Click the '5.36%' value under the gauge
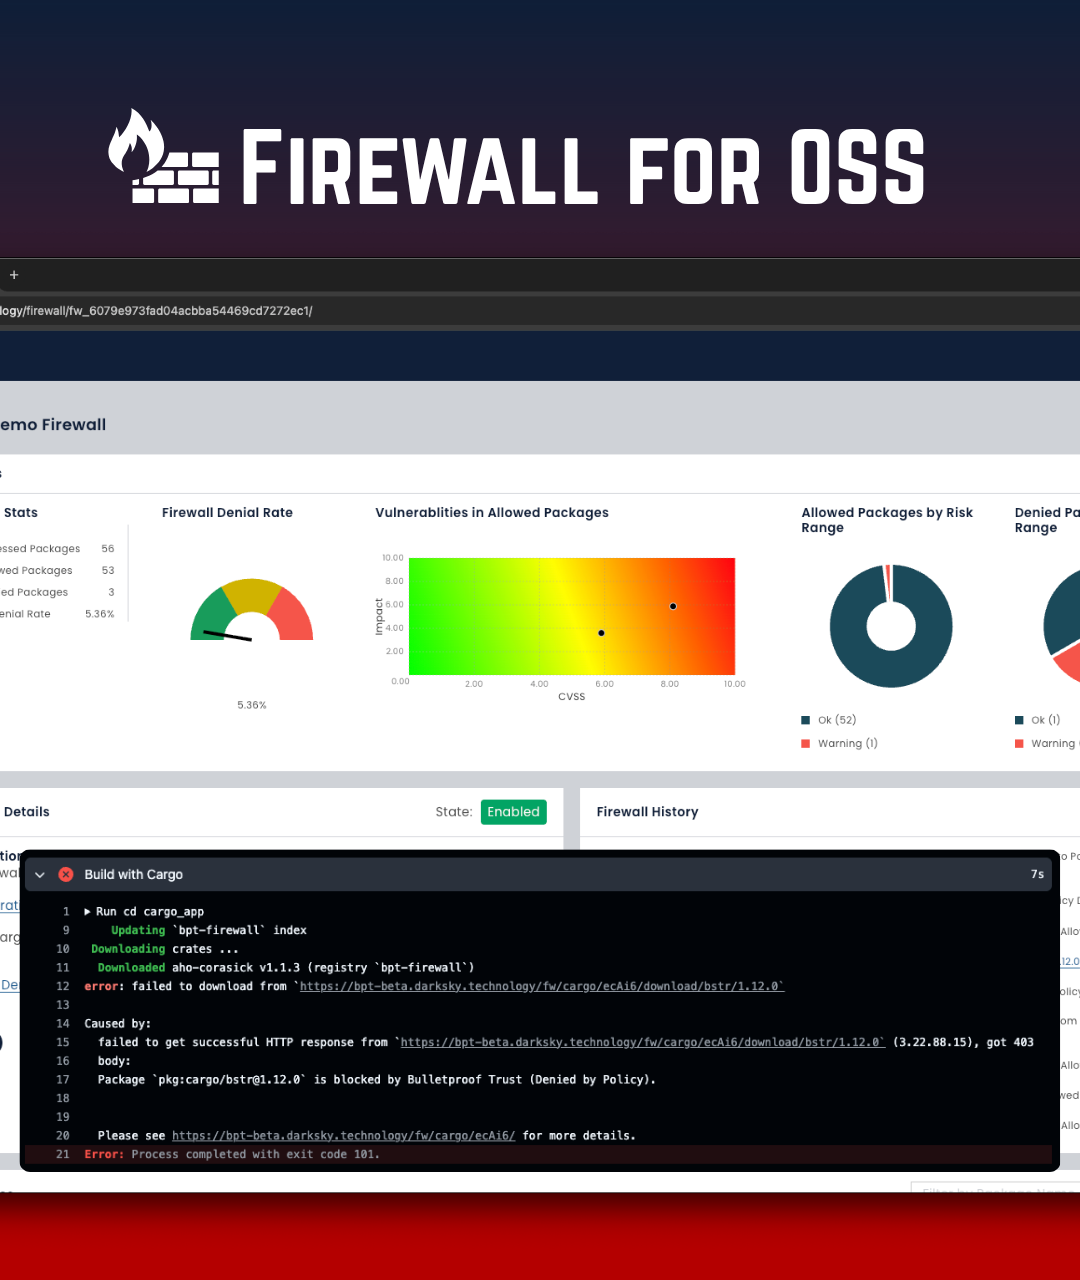This screenshot has width=1080, height=1280. tap(252, 705)
